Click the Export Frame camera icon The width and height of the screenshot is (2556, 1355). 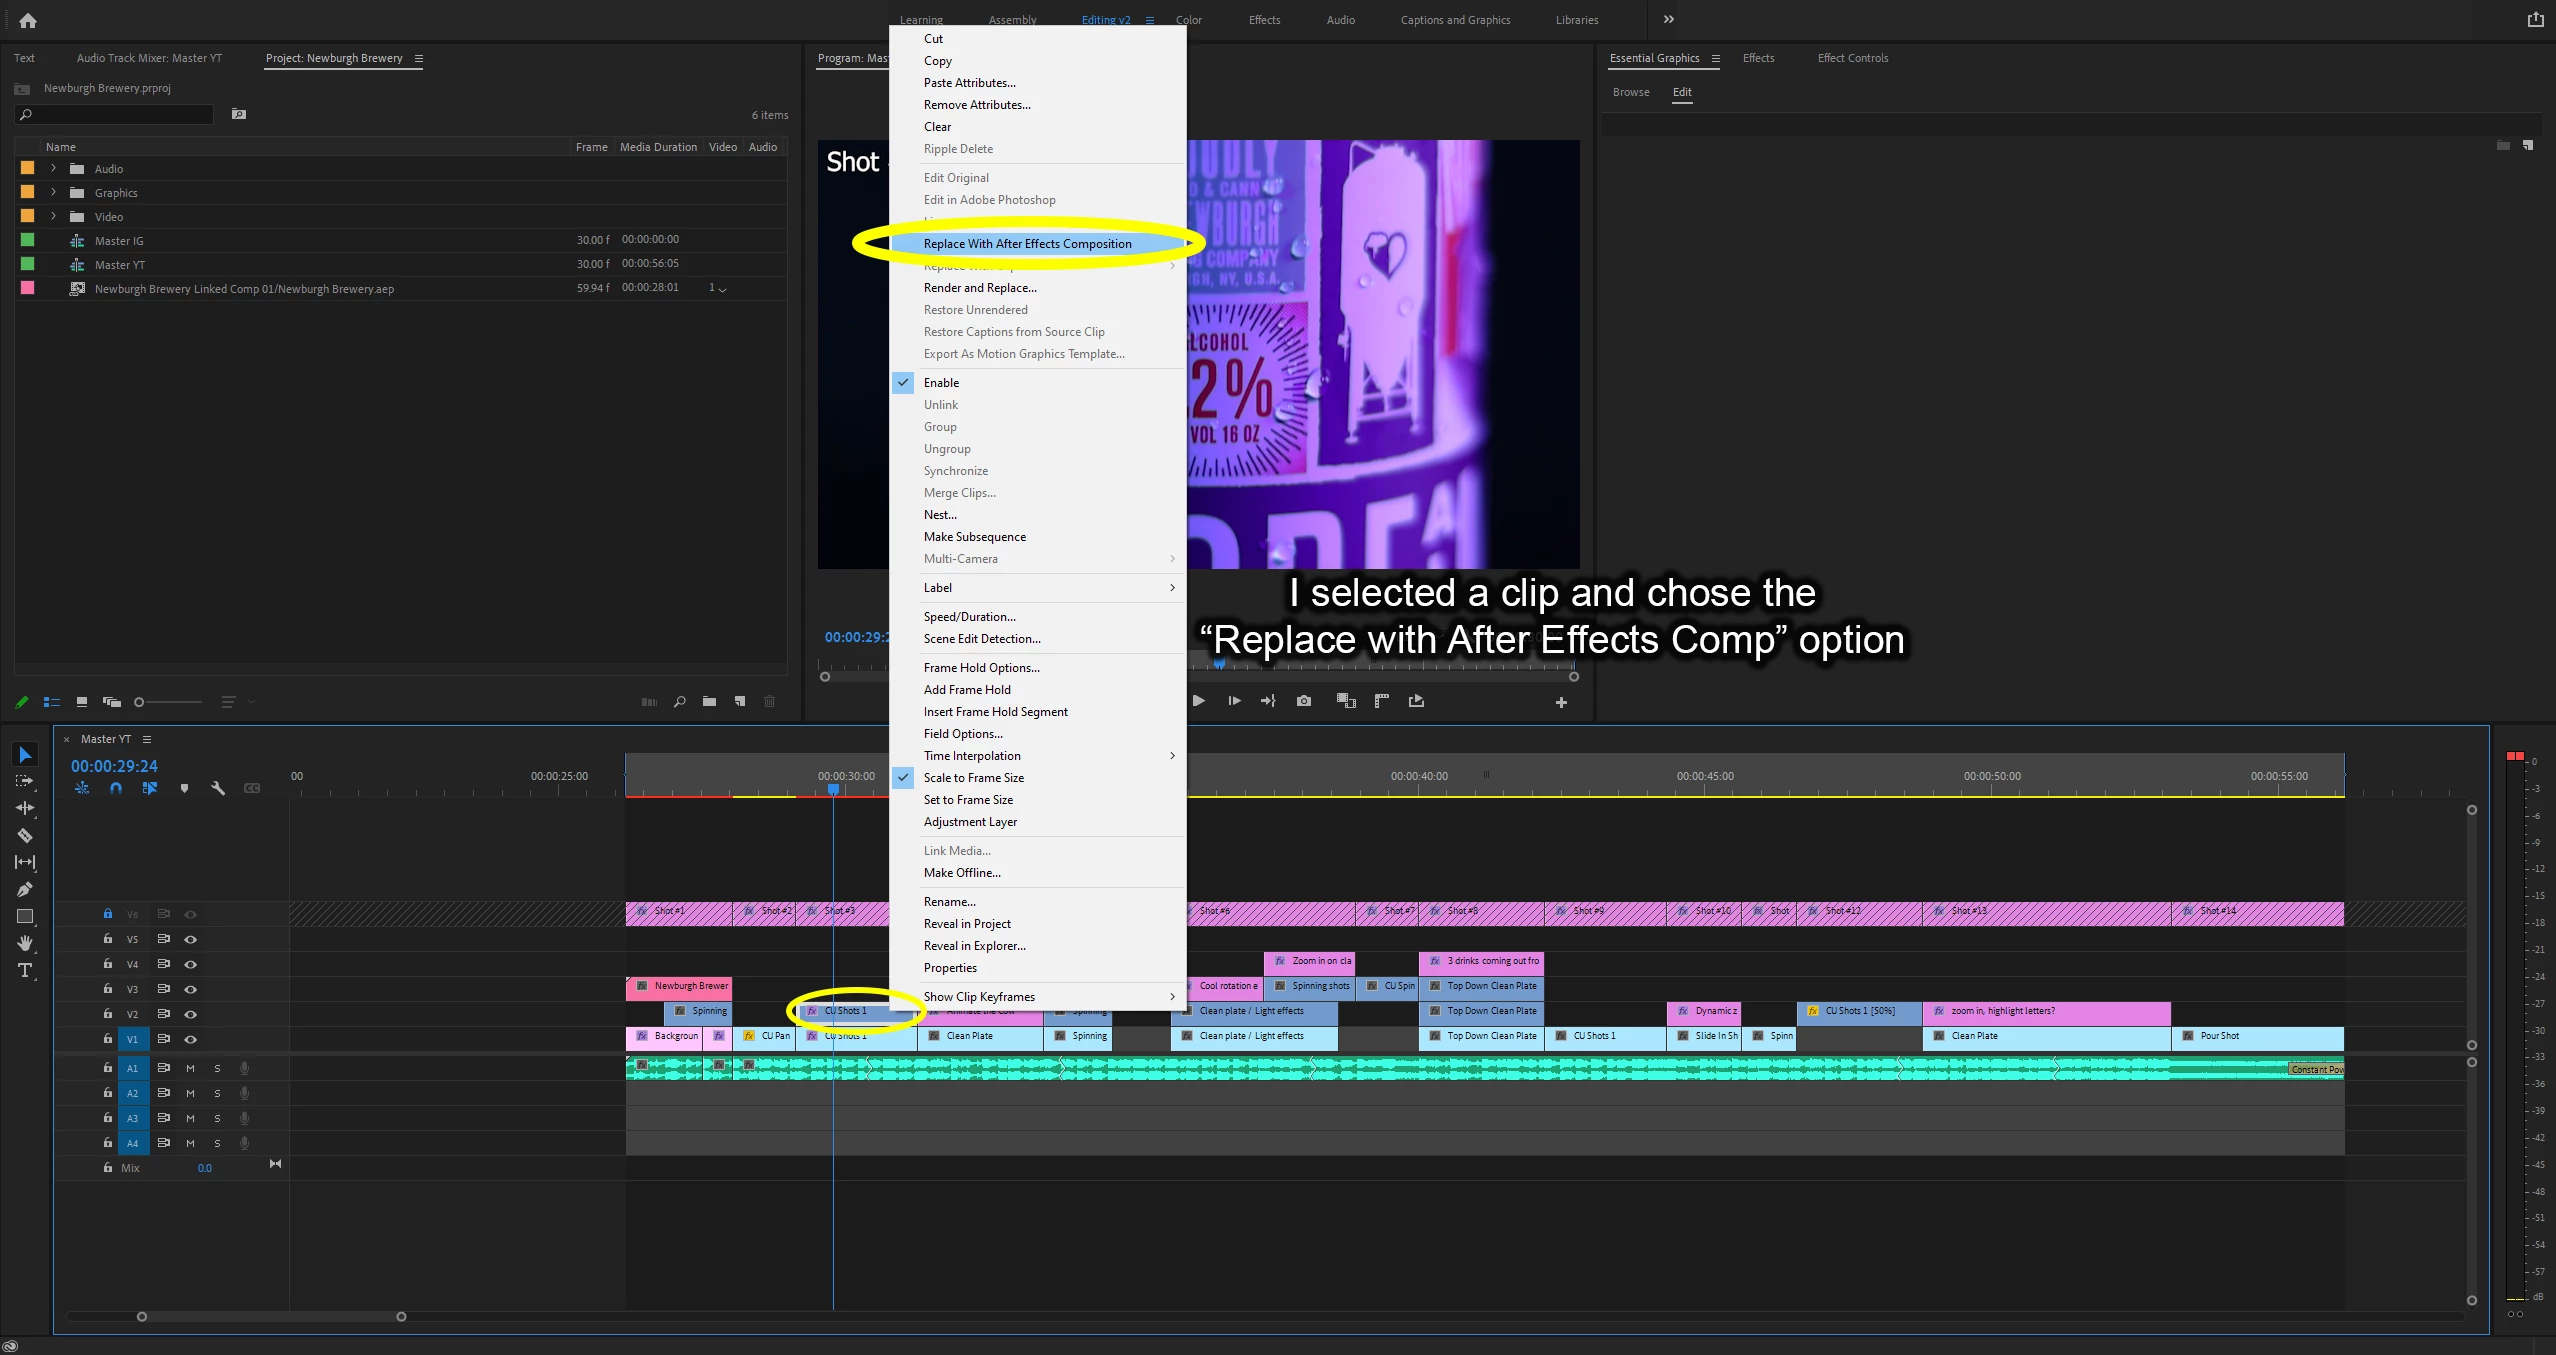click(1304, 701)
